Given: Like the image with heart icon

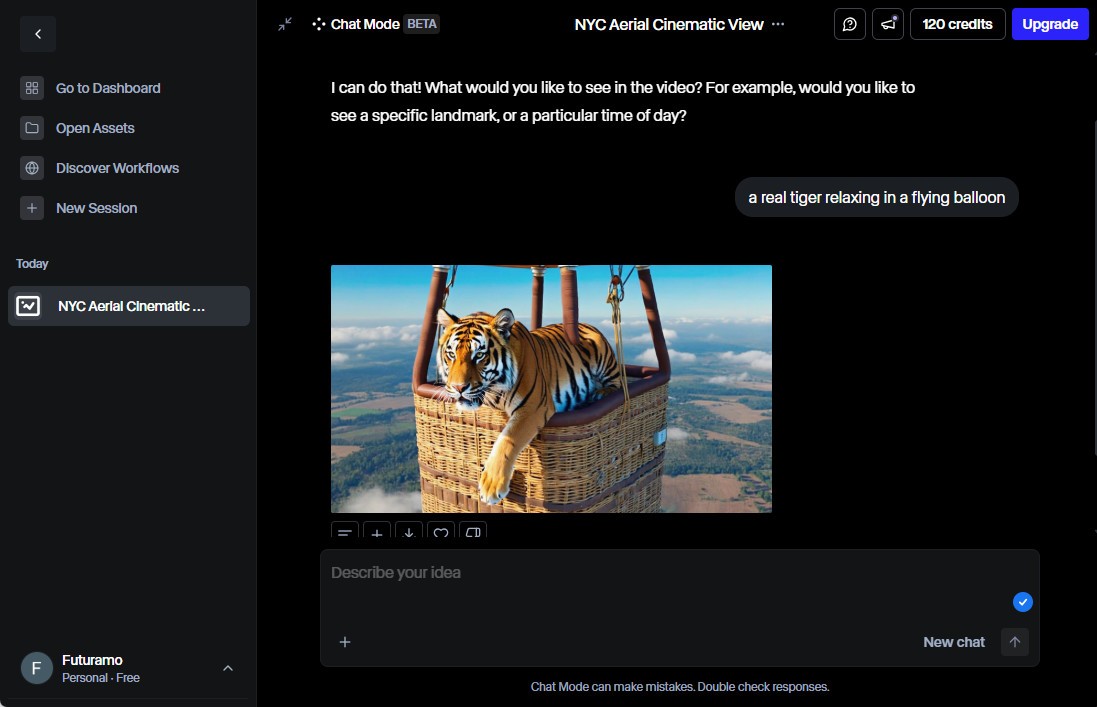Looking at the screenshot, I should [x=441, y=531].
